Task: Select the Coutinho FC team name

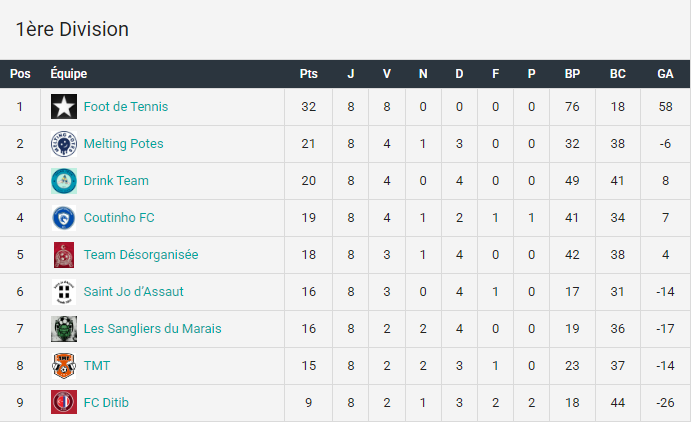Action: click(x=119, y=218)
